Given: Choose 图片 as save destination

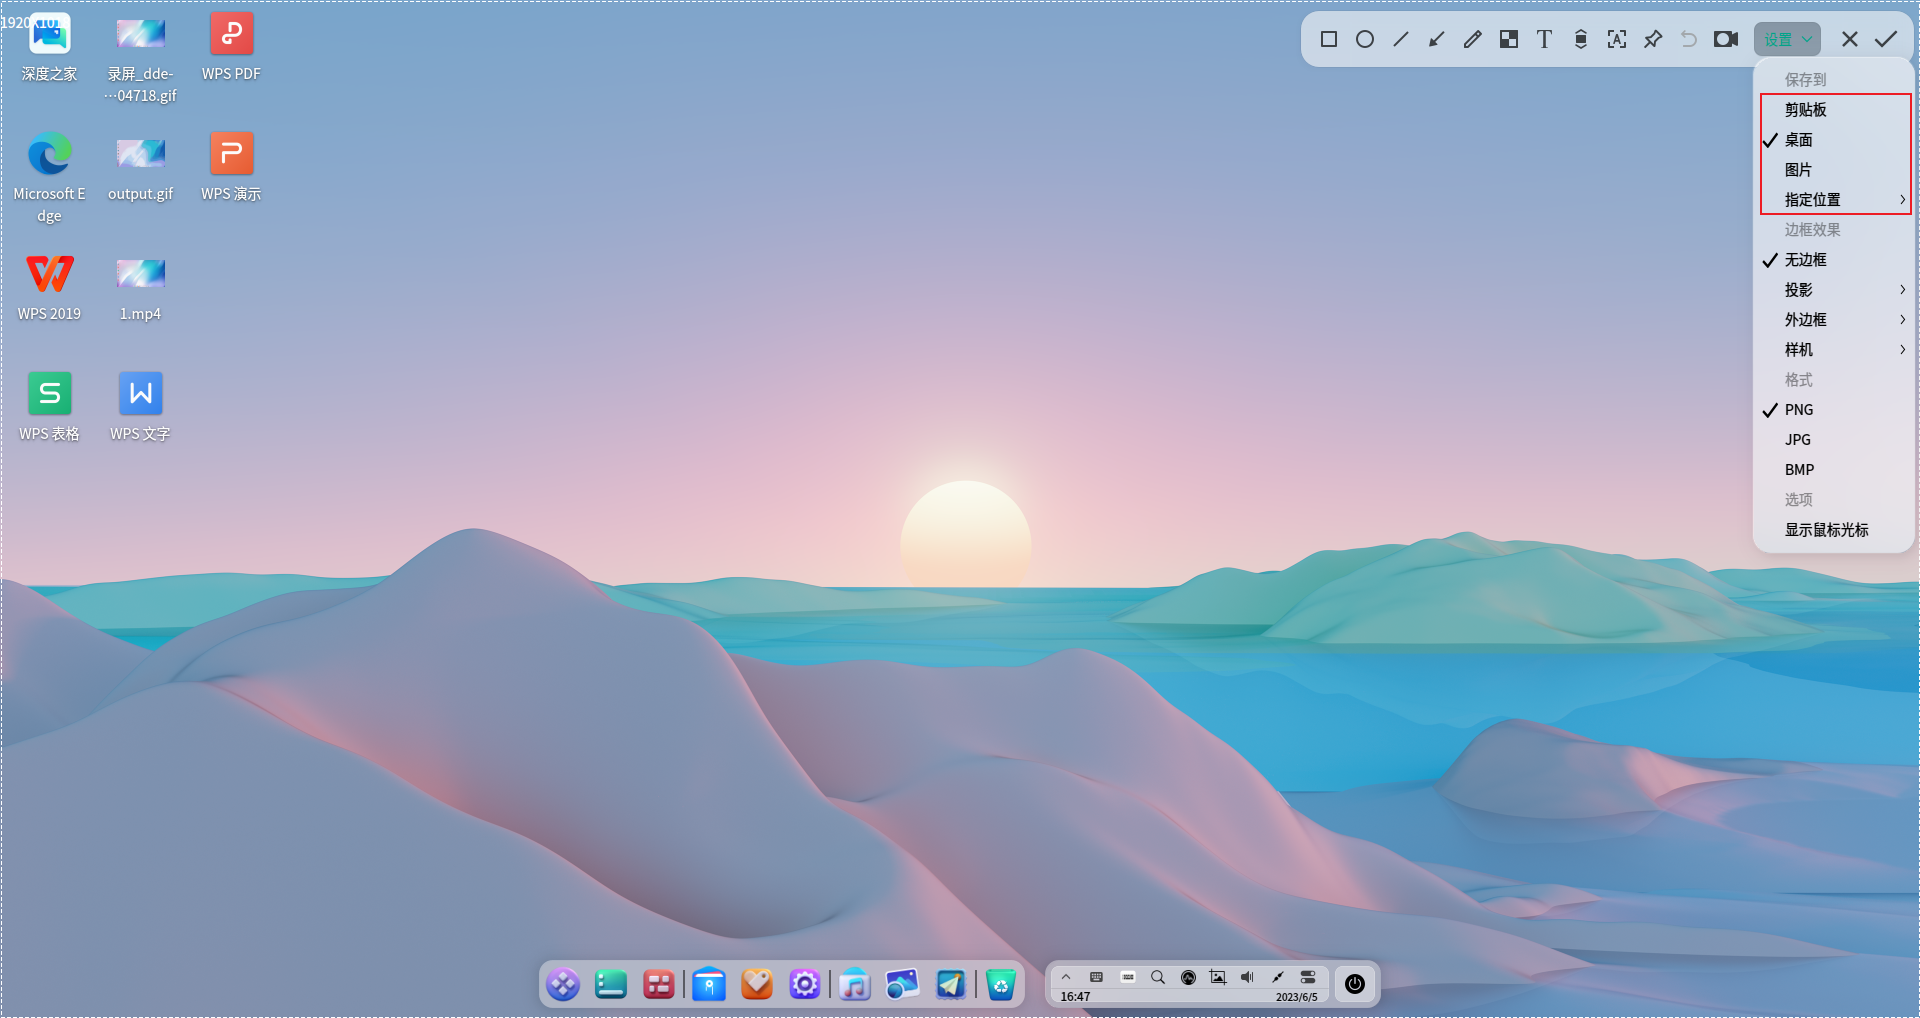Looking at the screenshot, I should [x=1835, y=170].
